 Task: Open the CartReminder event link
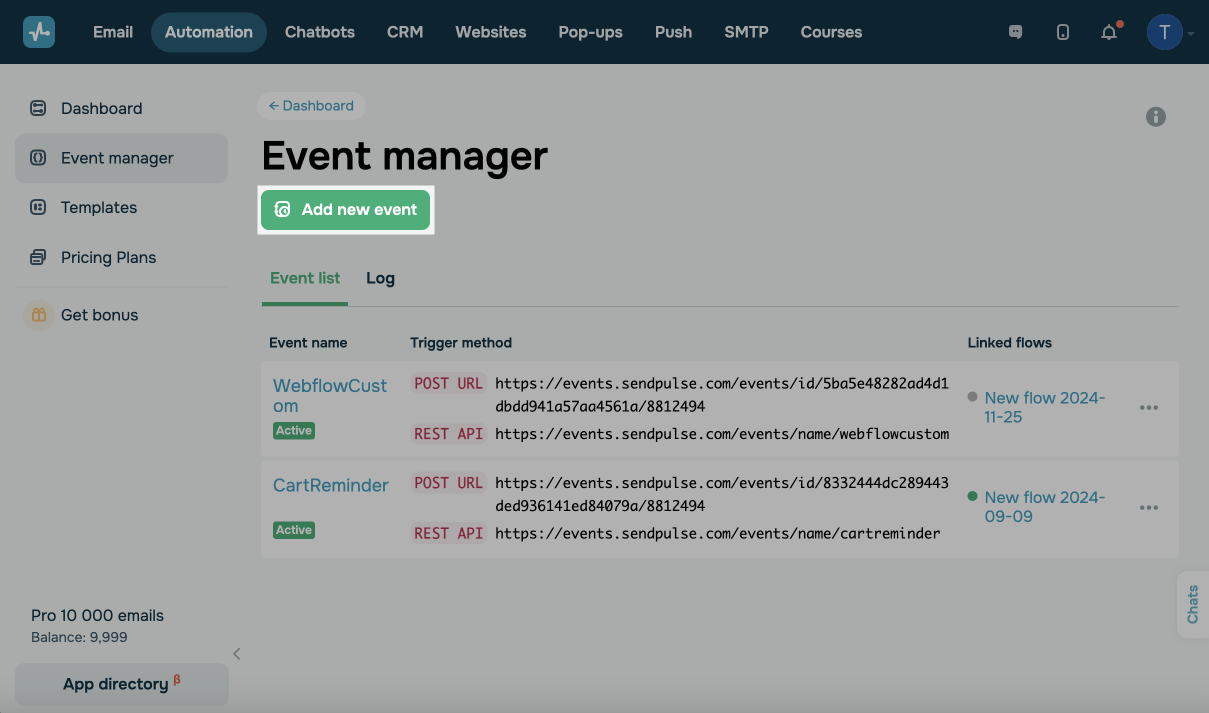coord(330,485)
